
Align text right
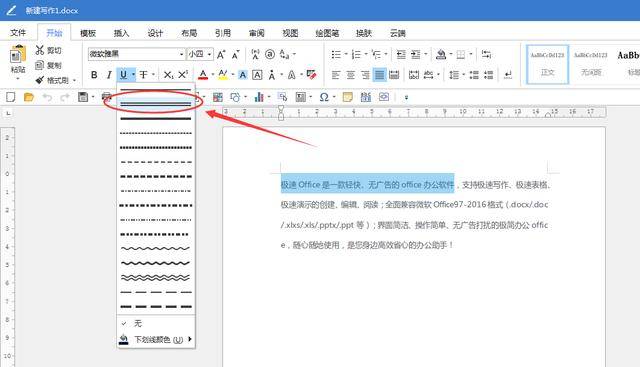(365, 75)
